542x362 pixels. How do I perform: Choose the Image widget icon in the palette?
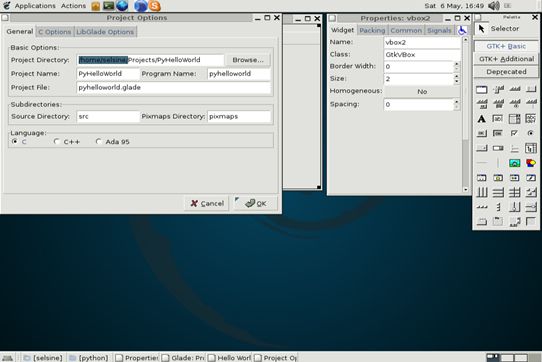[514, 163]
